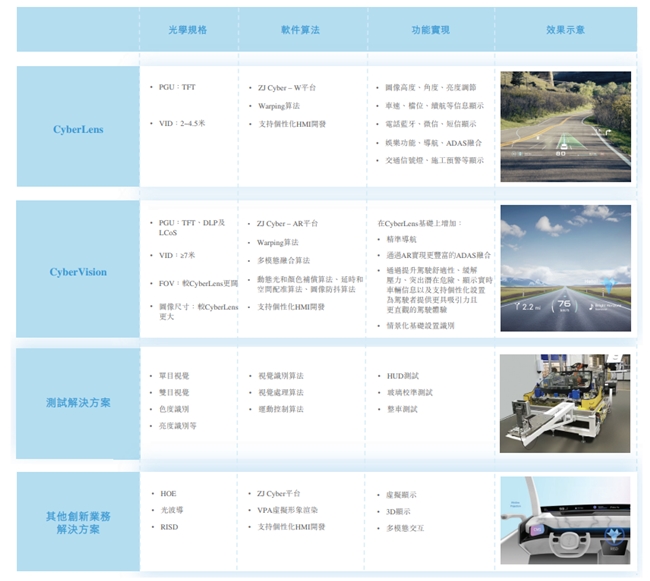Click the CyberLens row label
650x581 pixels.
click(x=78, y=129)
